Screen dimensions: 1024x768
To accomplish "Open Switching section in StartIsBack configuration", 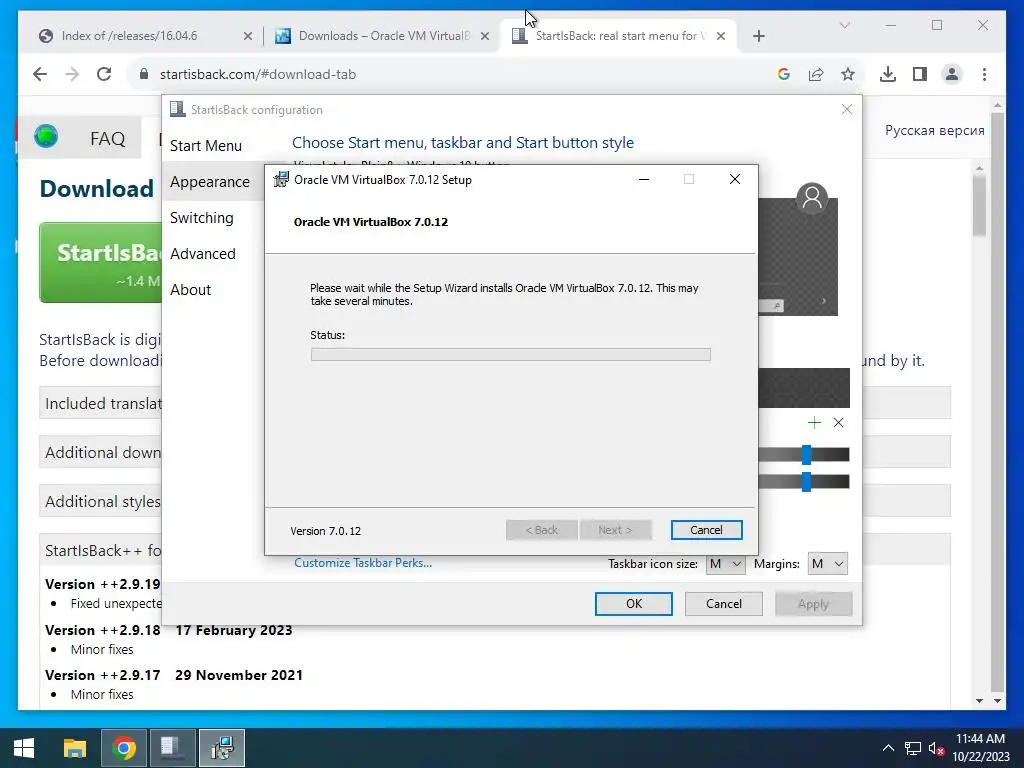I will (x=201, y=217).
